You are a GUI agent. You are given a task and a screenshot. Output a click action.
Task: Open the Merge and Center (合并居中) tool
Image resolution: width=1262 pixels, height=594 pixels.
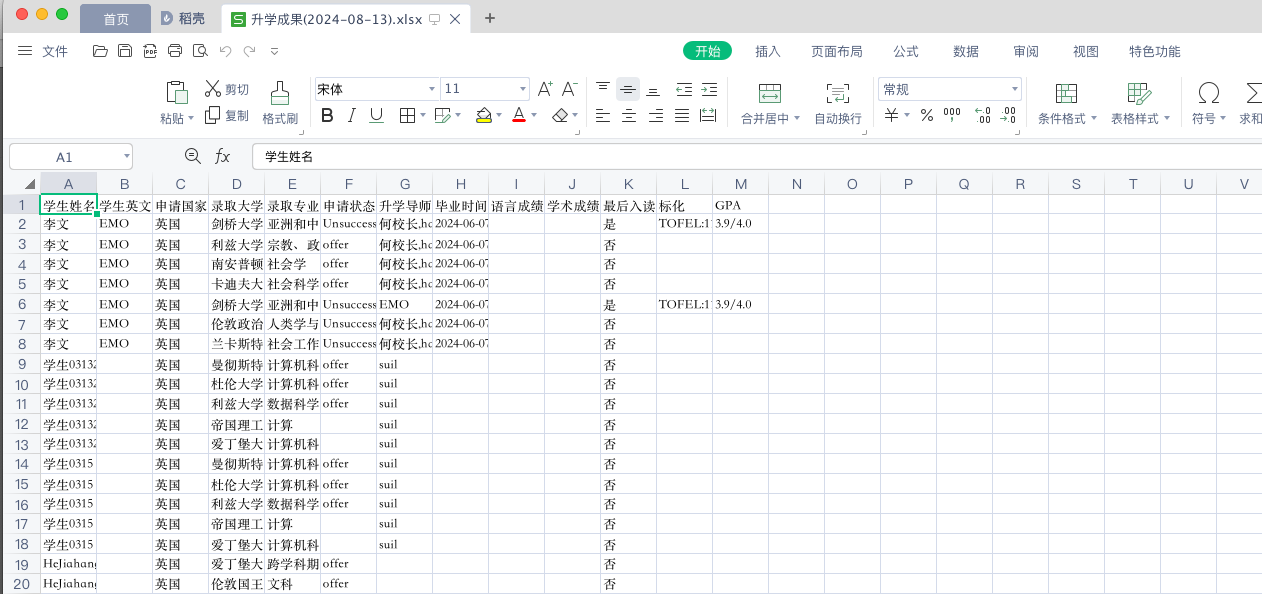click(770, 93)
